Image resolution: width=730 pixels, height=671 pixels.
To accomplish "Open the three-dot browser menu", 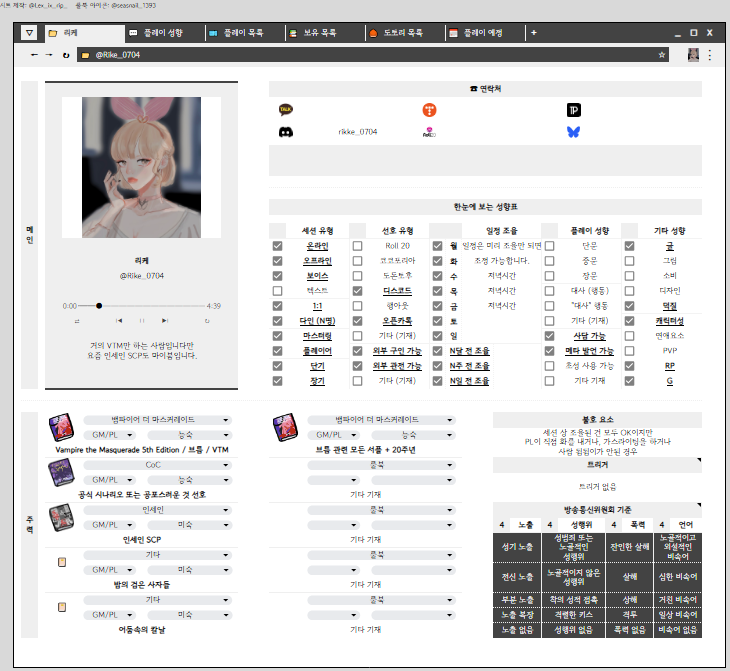I will [x=710, y=55].
